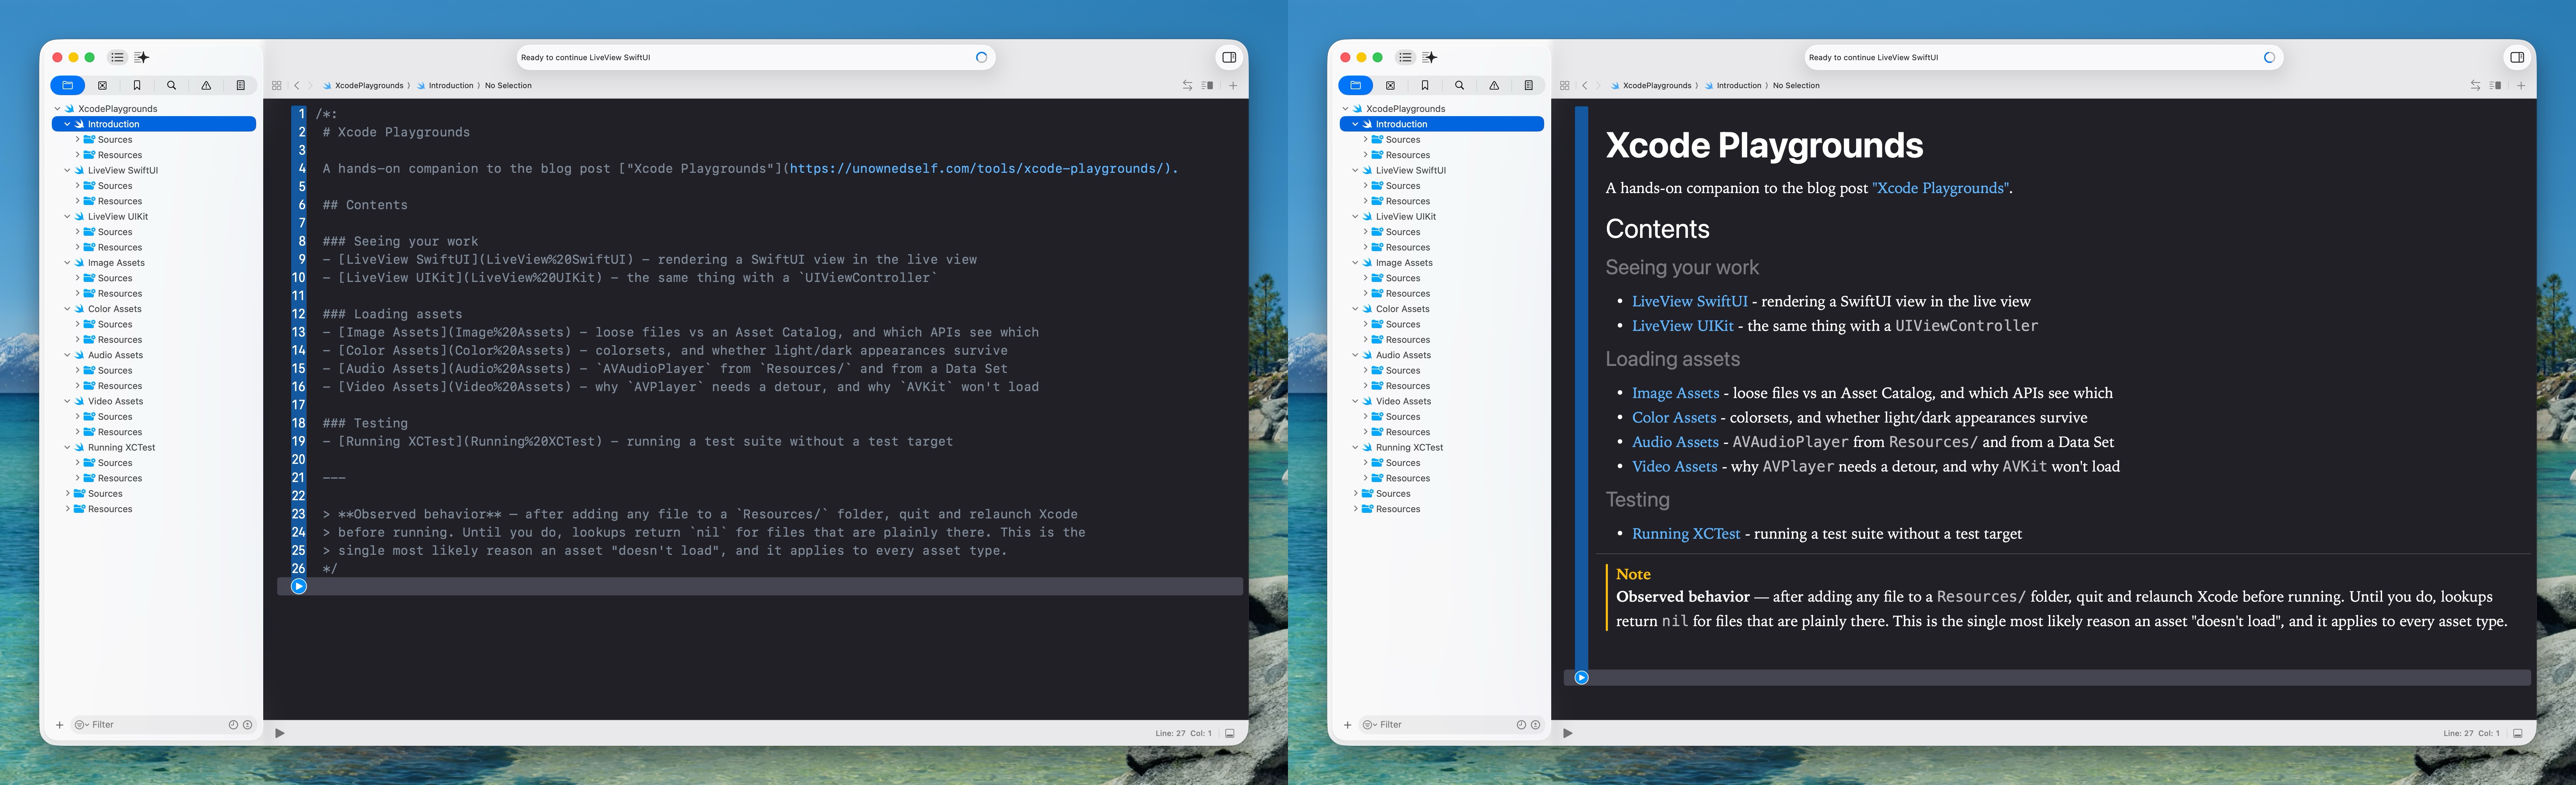Image resolution: width=2576 pixels, height=785 pixels.
Task: Click sparkle coding assistant icon, right window
Action: 1430,57
